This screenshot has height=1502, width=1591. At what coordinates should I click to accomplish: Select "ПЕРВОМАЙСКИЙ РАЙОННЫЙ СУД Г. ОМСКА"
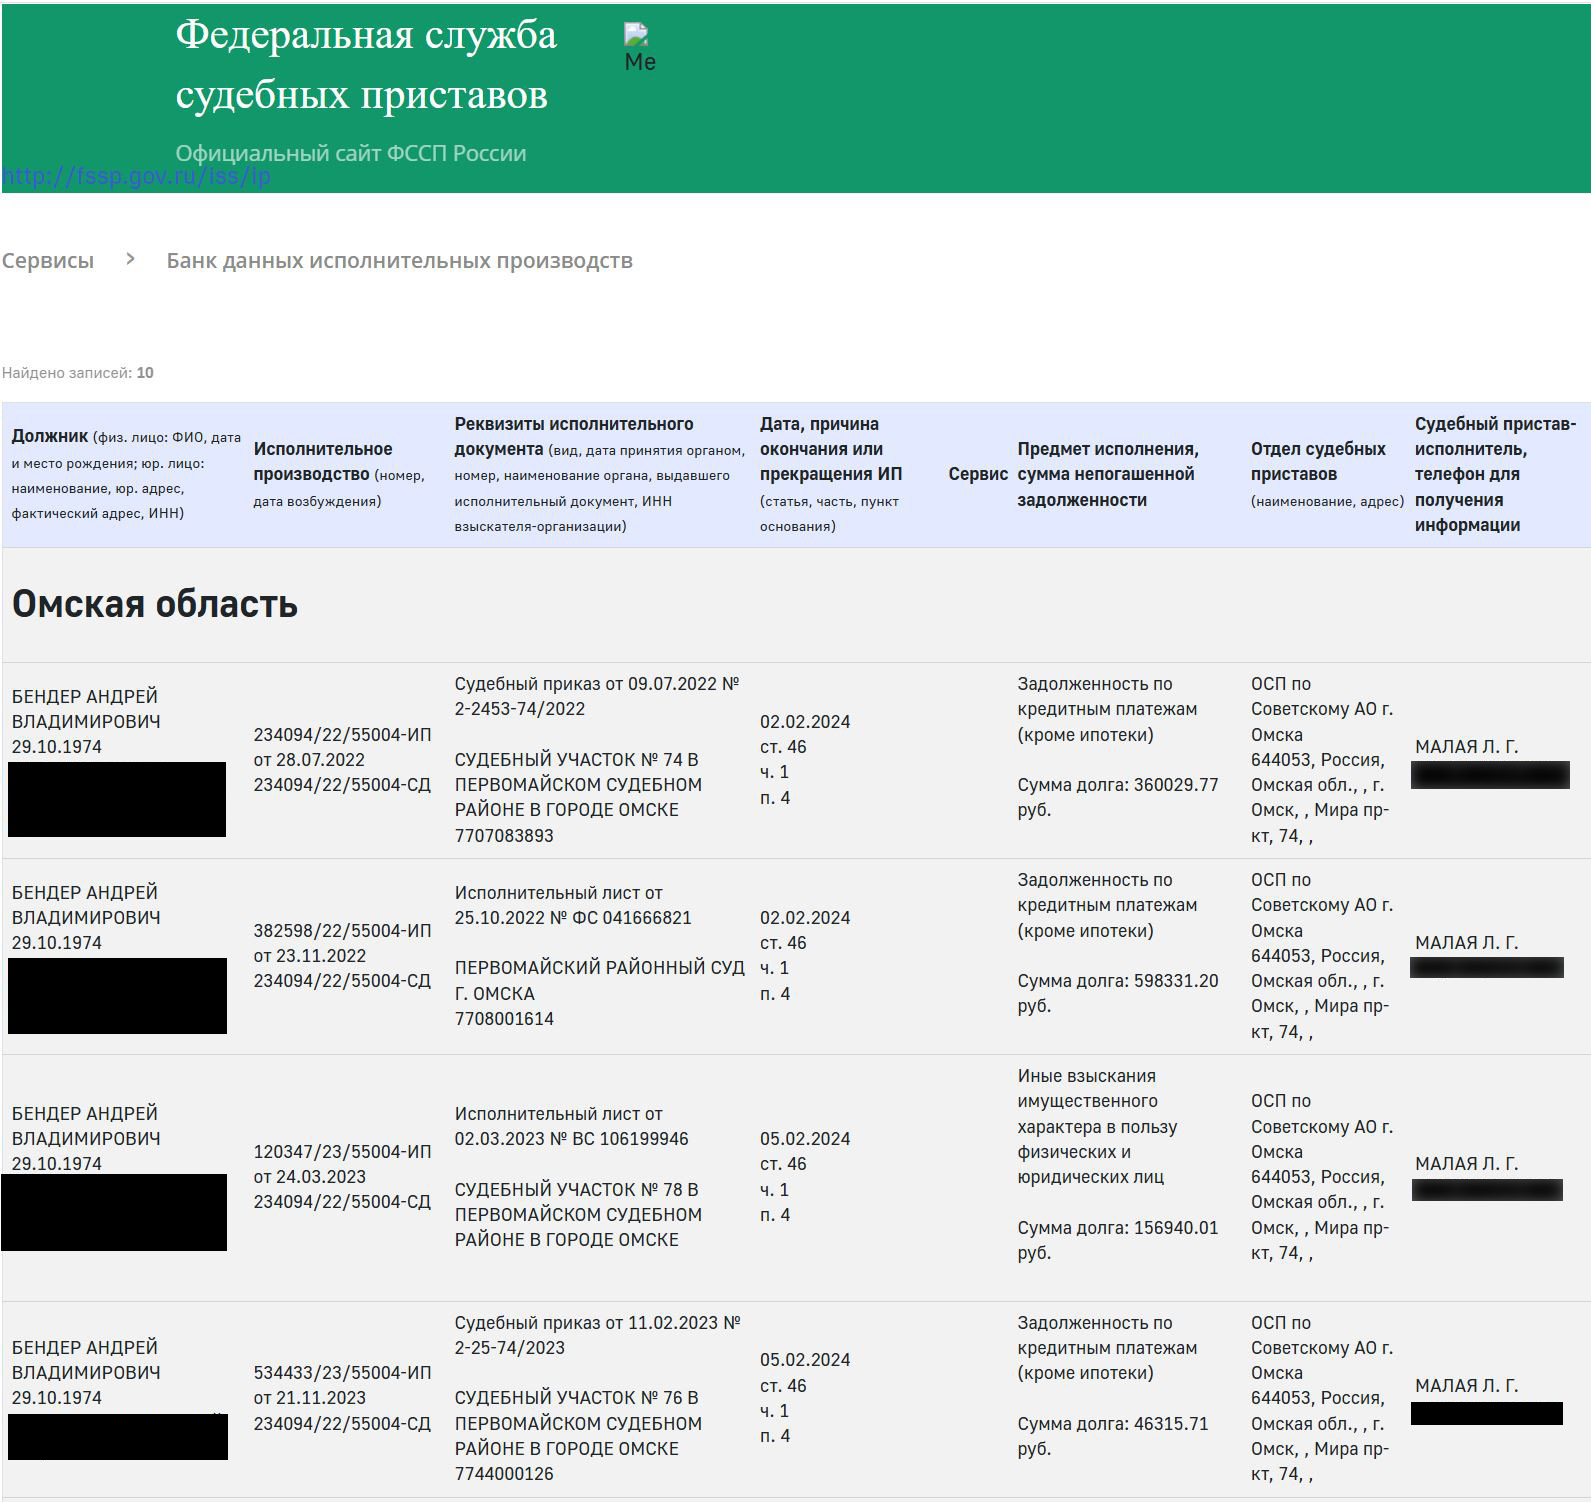pos(600,981)
